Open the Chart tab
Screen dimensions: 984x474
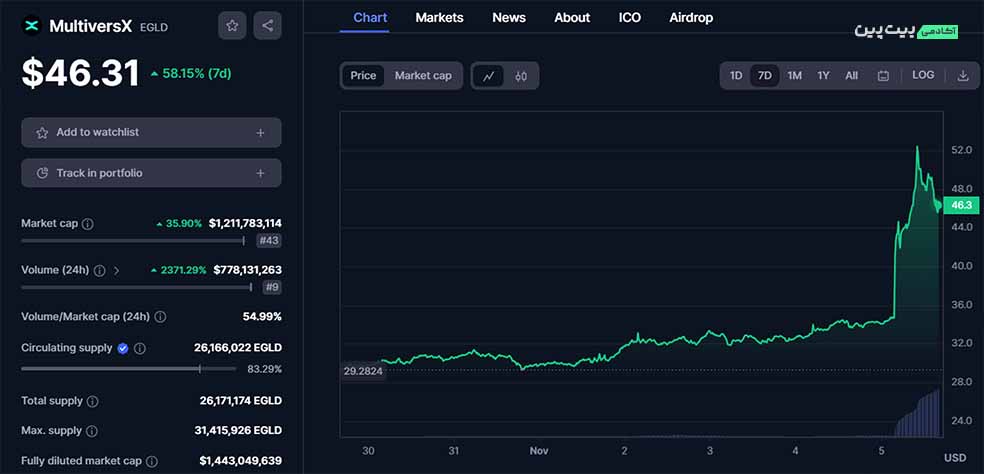[370, 18]
